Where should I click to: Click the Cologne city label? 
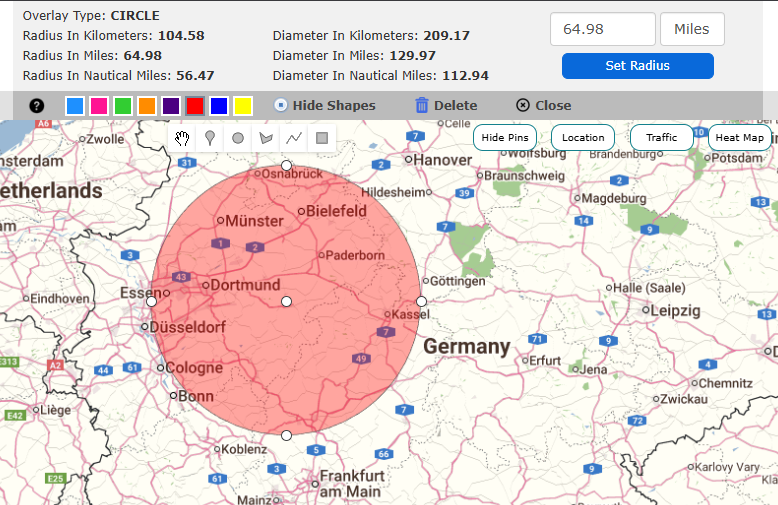(194, 368)
